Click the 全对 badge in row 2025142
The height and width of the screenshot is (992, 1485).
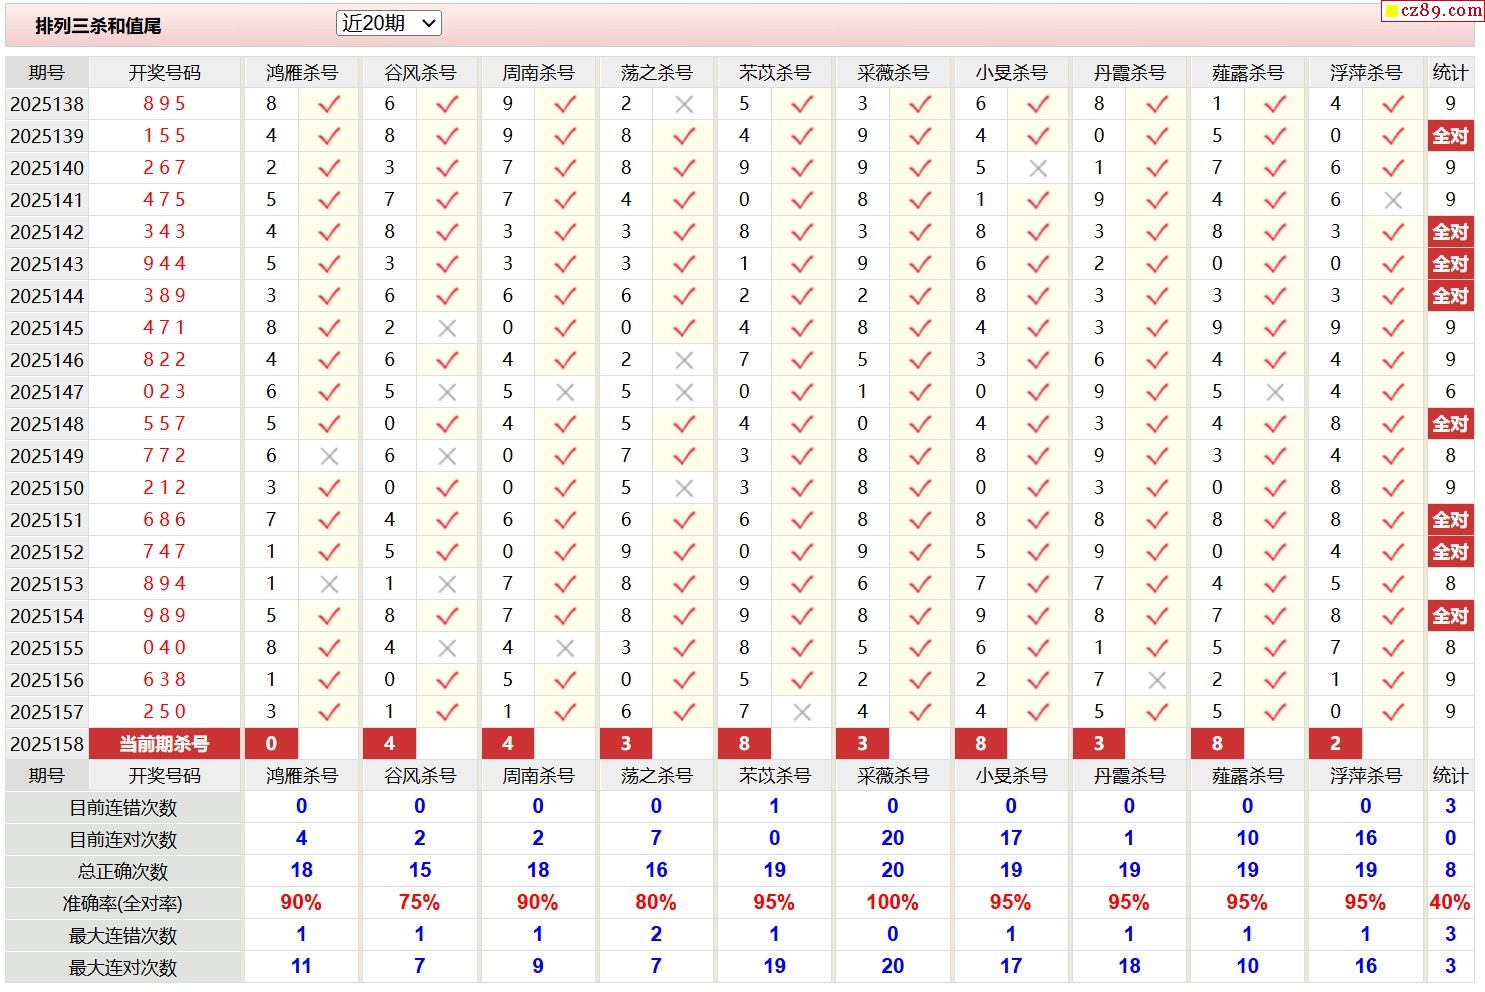[x=1450, y=232]
